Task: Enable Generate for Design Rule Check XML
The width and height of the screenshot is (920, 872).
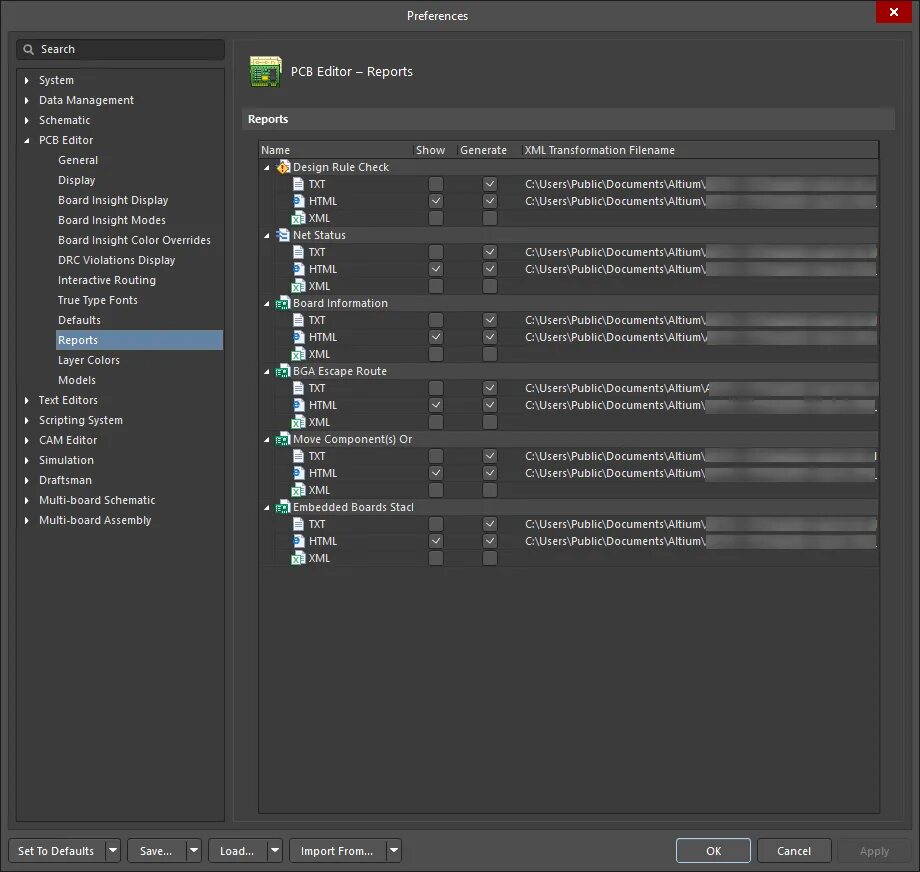Action: pyautogui.click(x=490, y=218)
